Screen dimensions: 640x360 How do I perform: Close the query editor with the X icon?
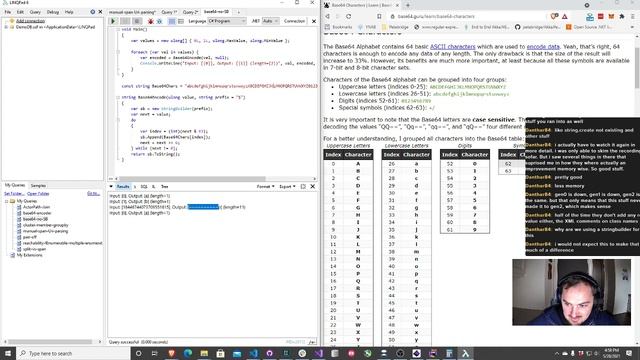(314, 21)
